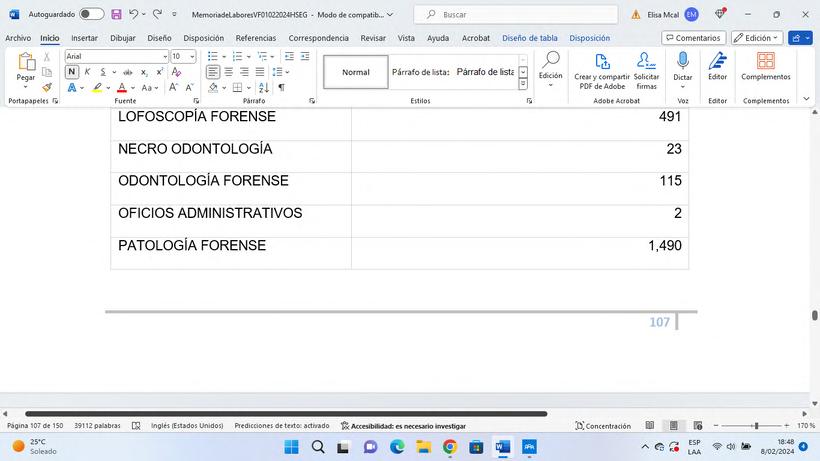The image size is (820, 461).
Task: Click the Dictar microphone icon
Action: (682, 61)
